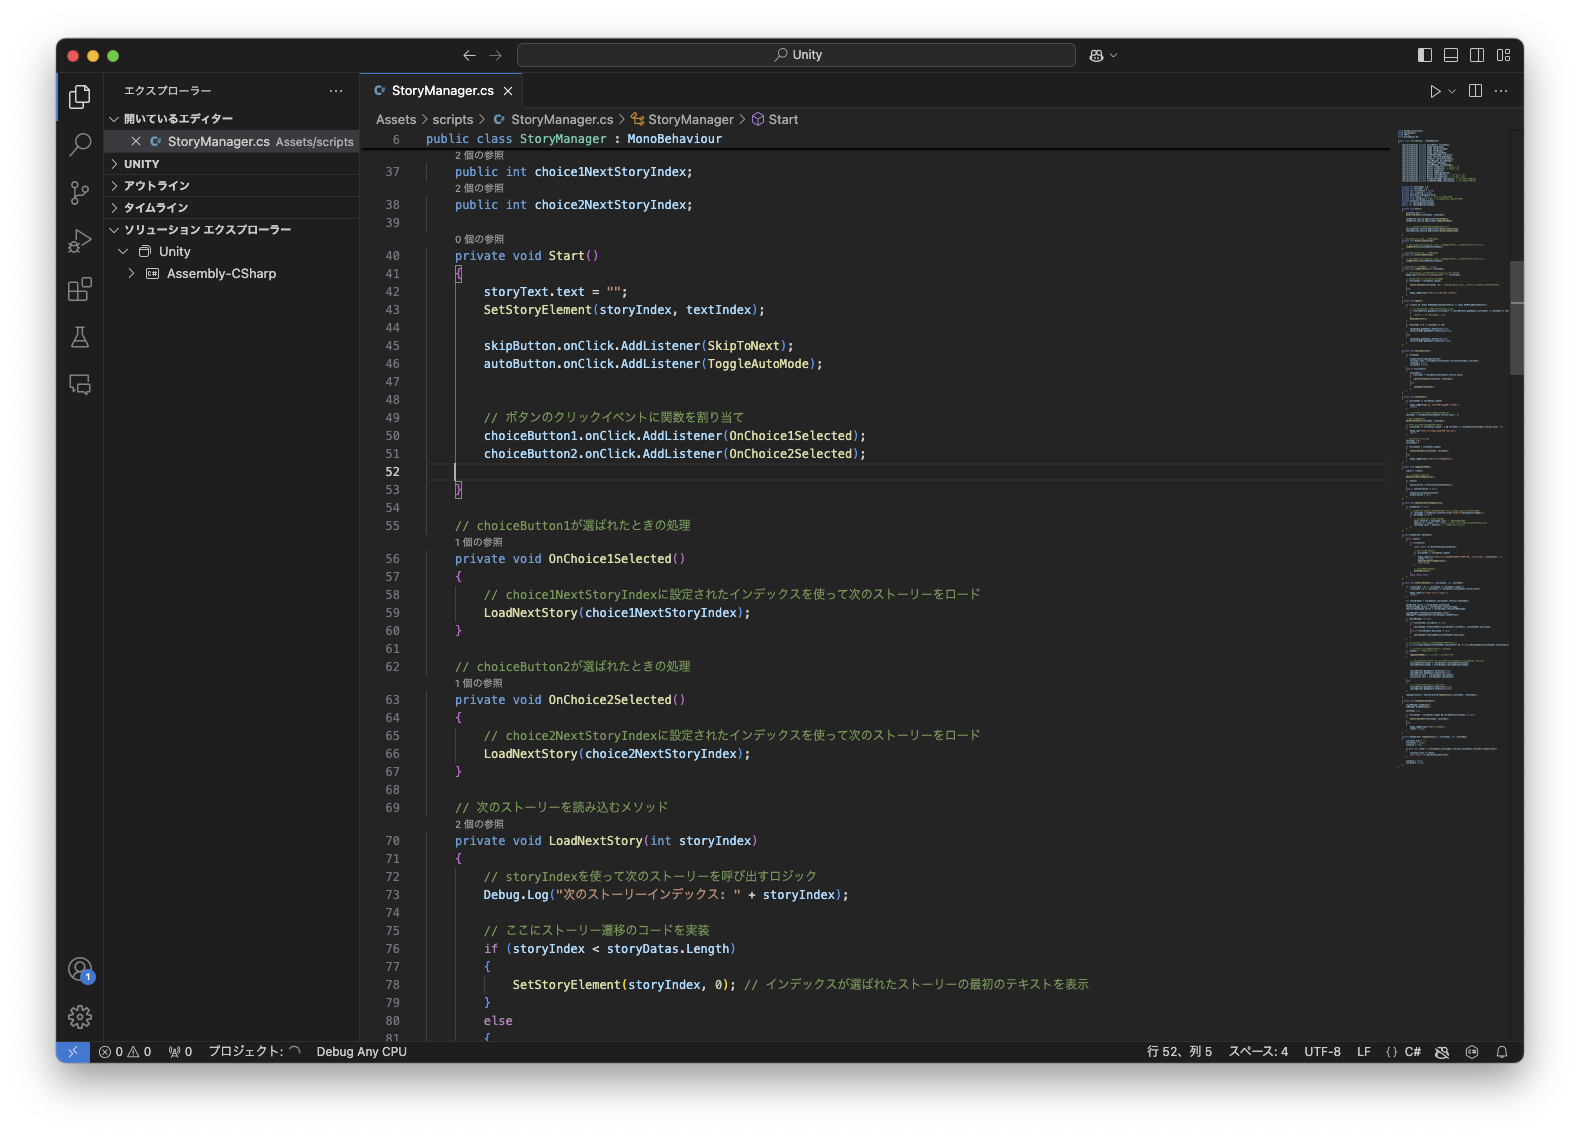Viewport: 1580px width, 1137px height.
Task: Open the Extensions view
Action: coord(80,290)
